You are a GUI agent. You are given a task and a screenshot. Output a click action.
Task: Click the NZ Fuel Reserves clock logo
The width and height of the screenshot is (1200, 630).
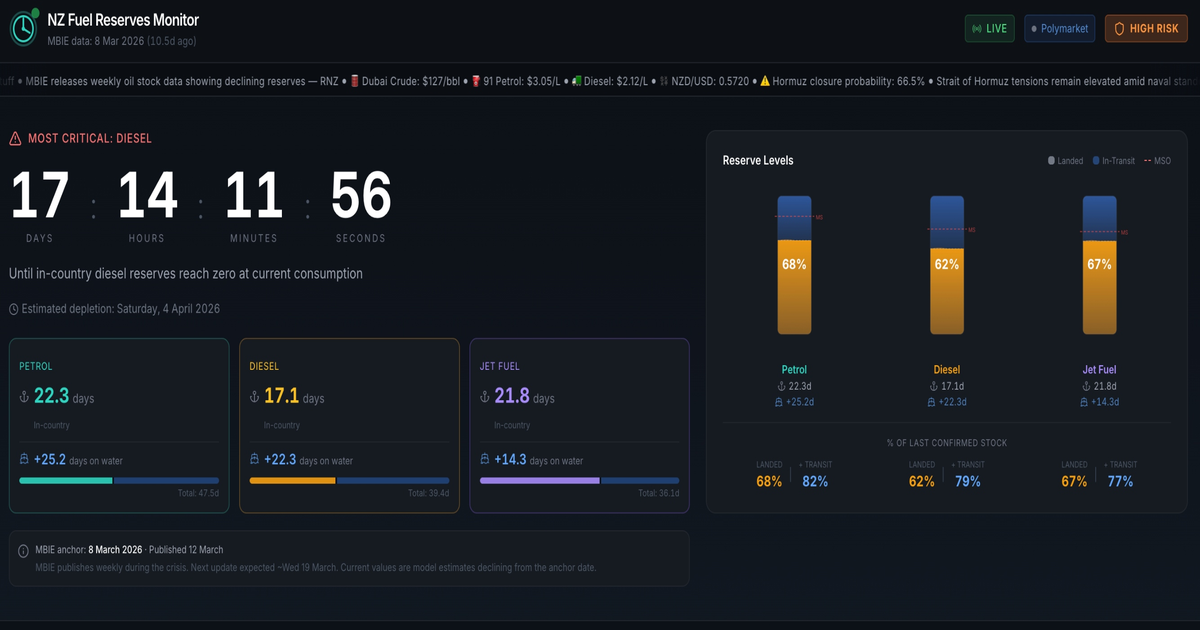(24, 29)
